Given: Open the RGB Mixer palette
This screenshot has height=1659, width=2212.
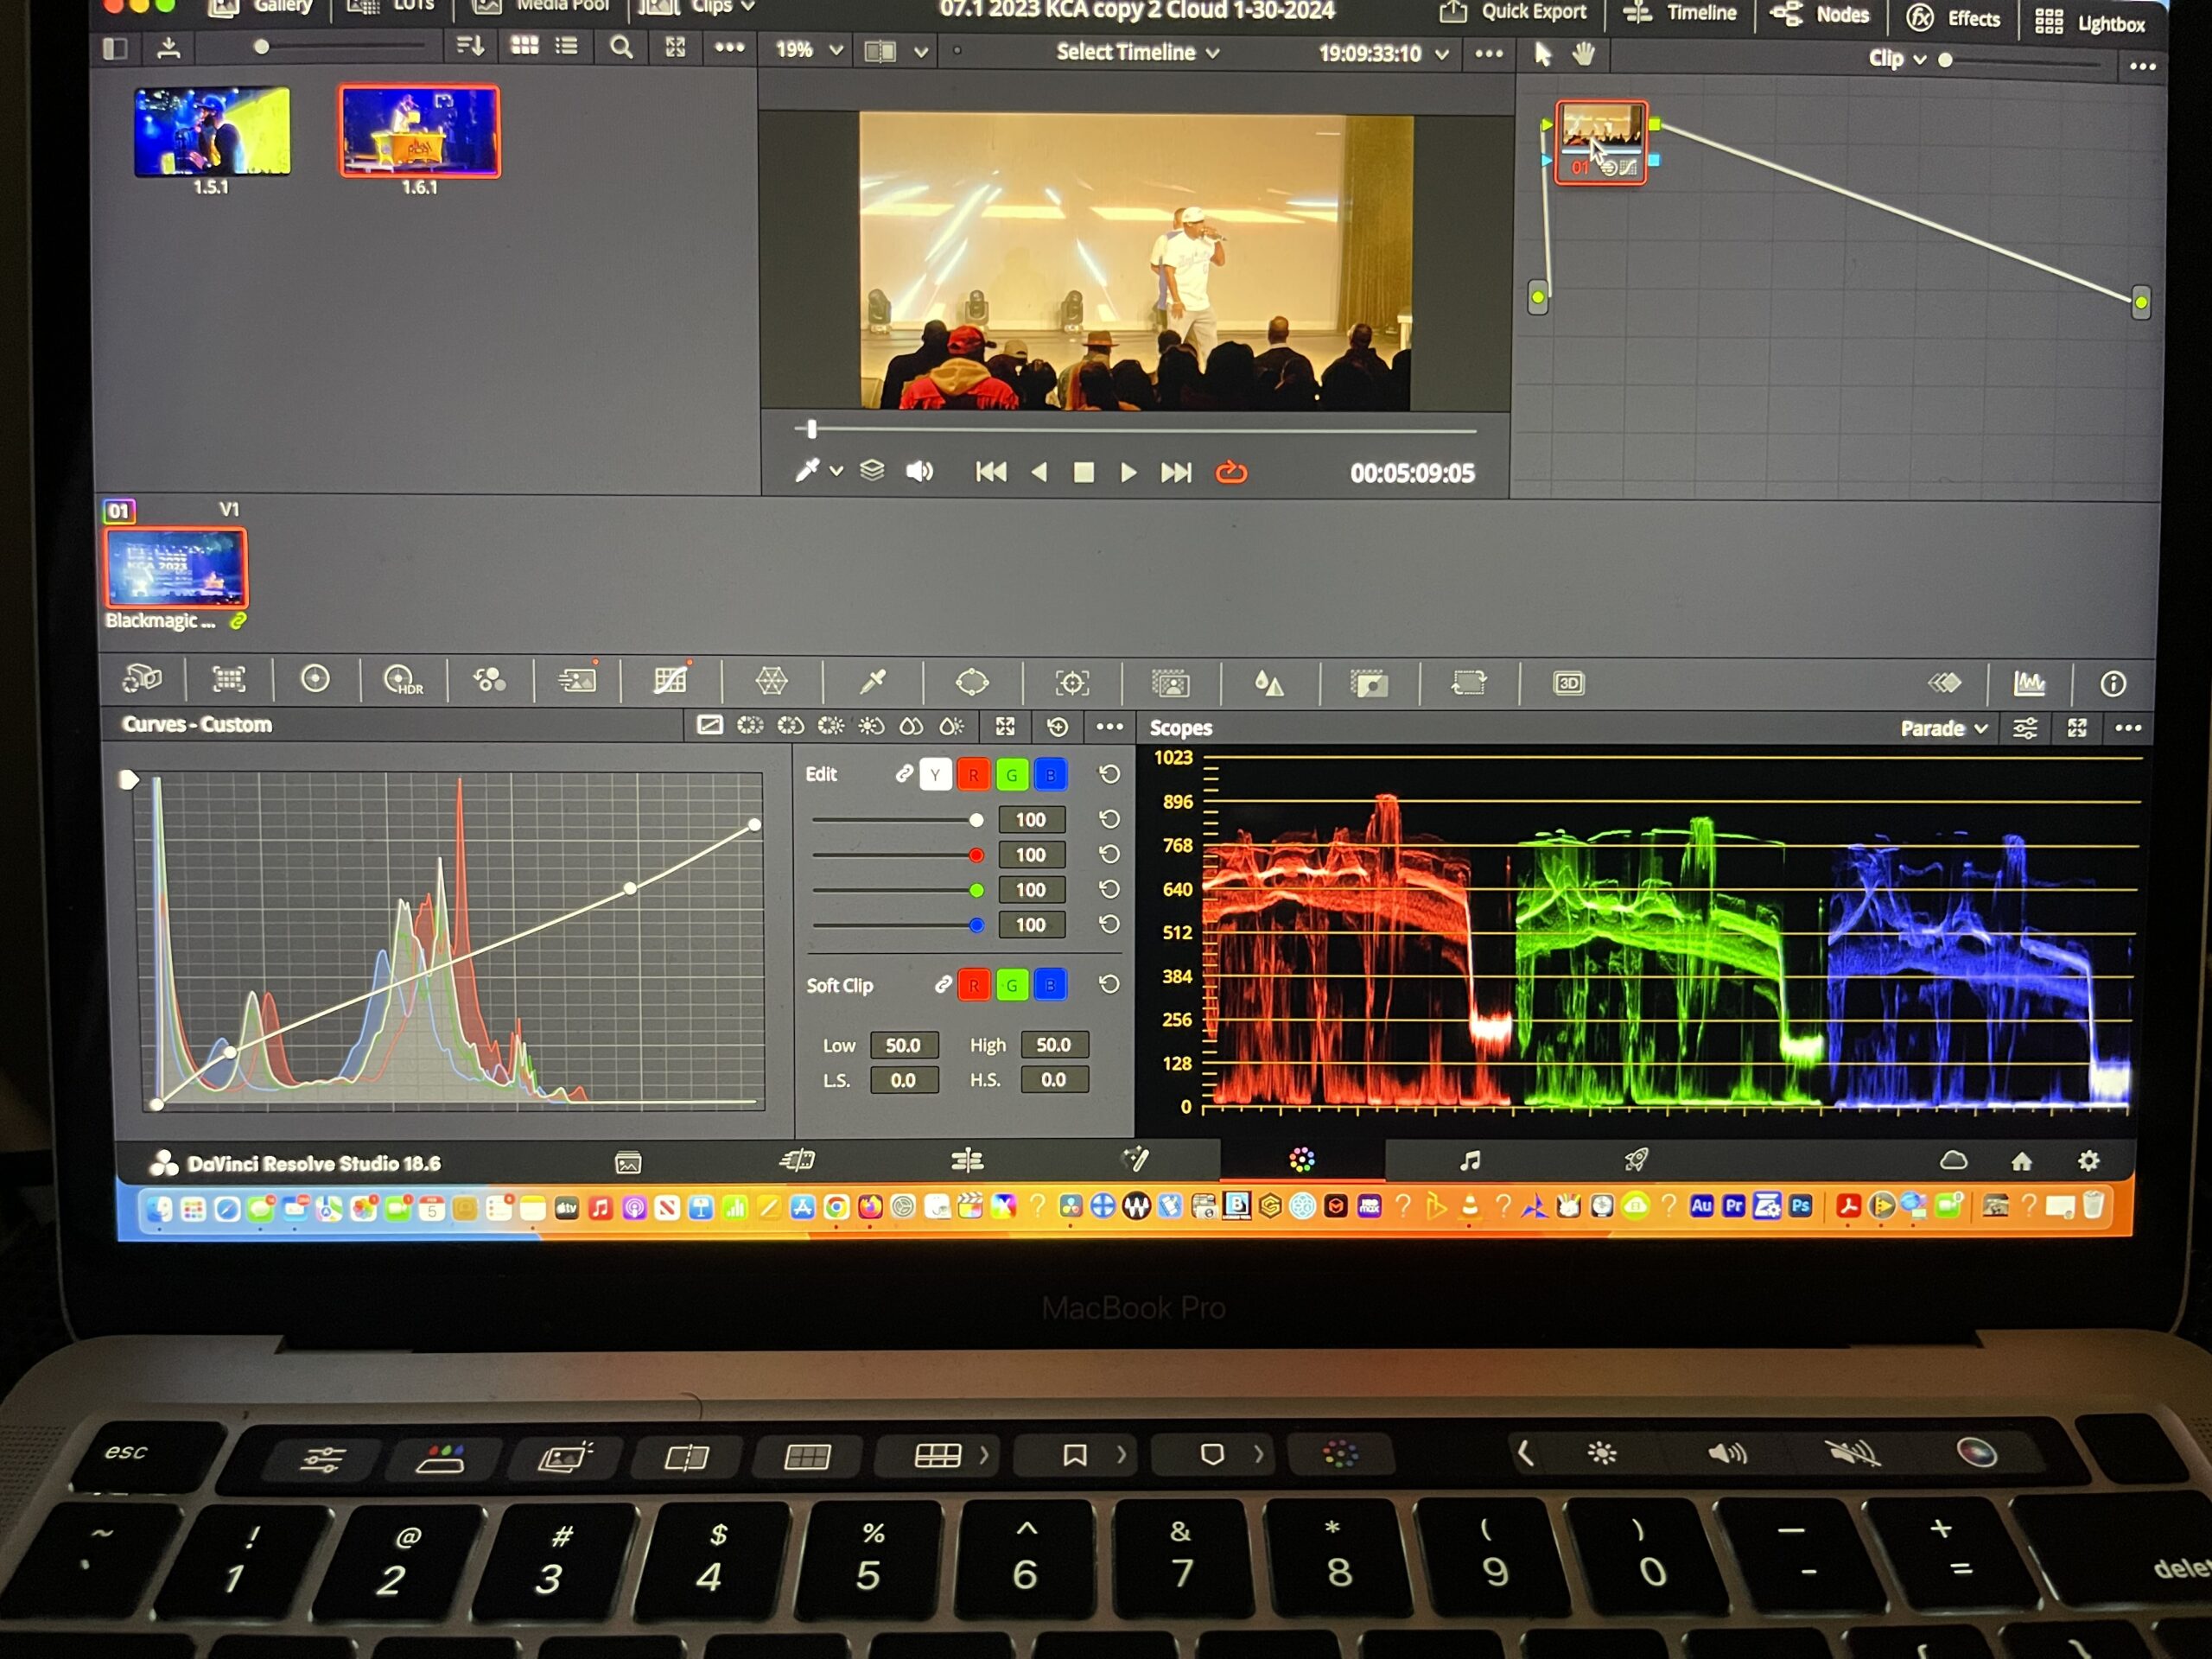Looking at the screenshot, I should click(x=489, y=682).
